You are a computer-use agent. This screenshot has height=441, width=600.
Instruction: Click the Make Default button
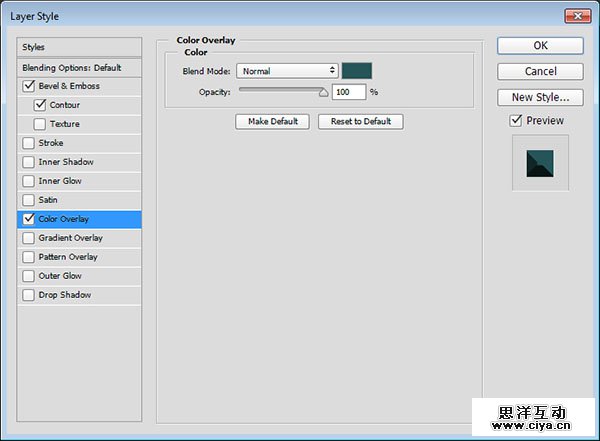(x=272, y=122)
